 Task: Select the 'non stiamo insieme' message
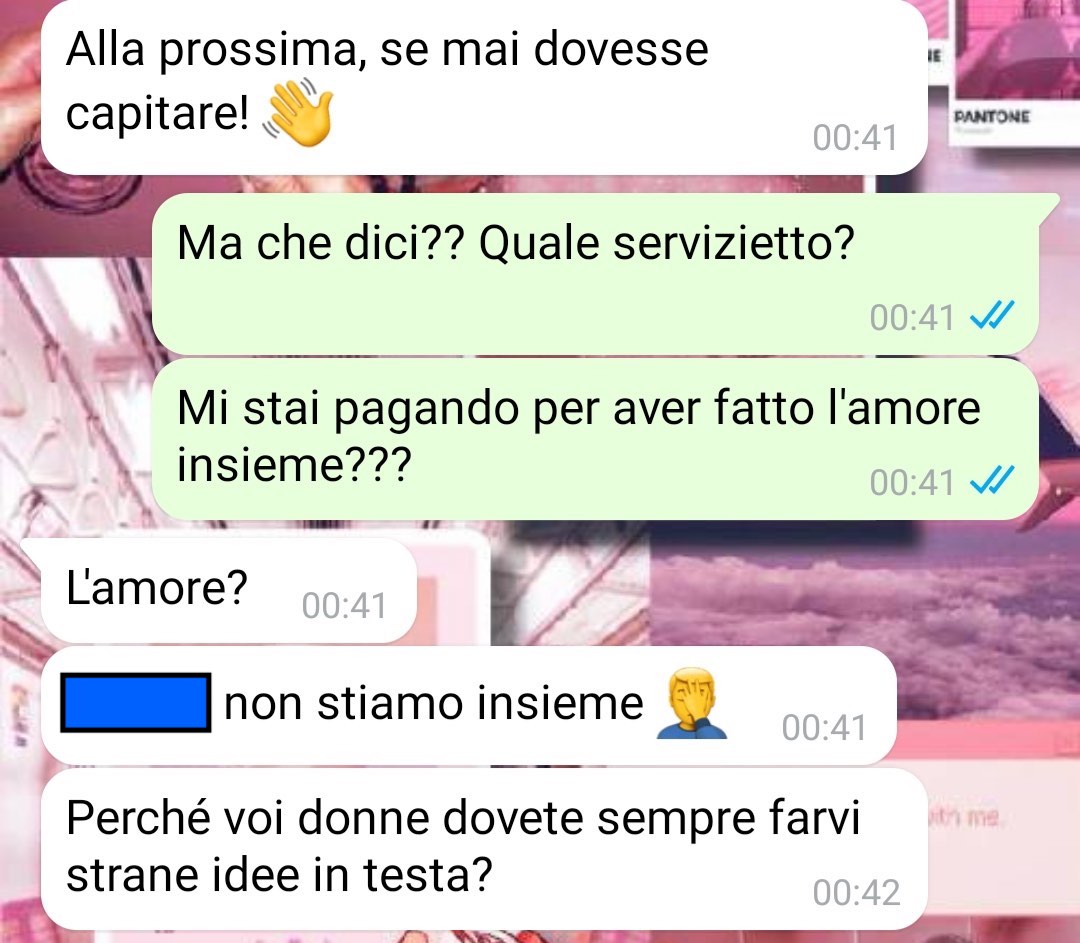[x=469, y=705]
